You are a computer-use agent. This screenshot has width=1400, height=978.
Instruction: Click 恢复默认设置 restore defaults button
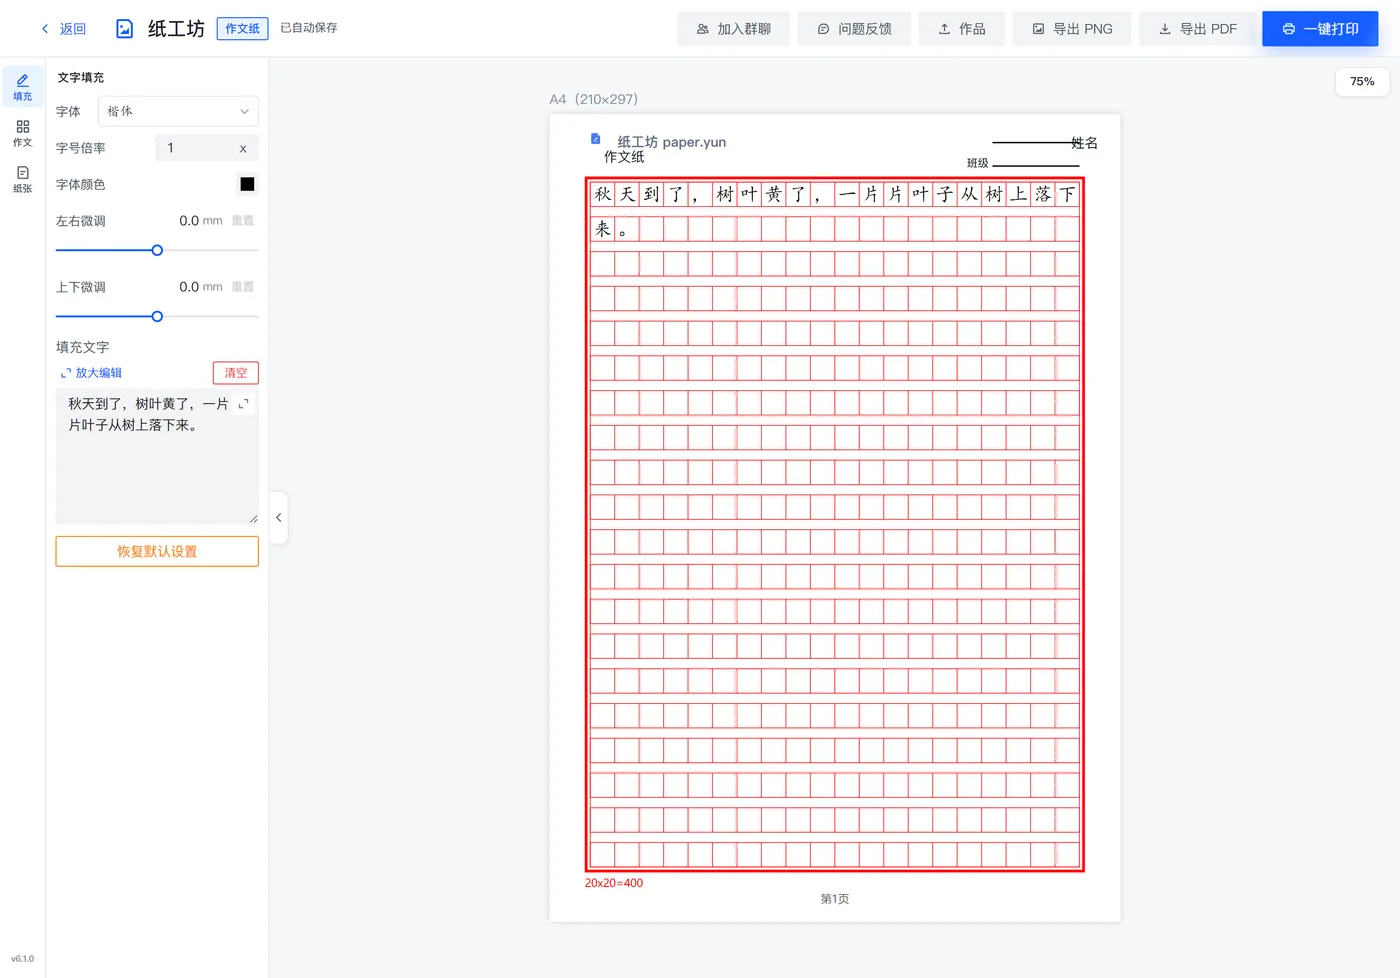tap(157, 551)
